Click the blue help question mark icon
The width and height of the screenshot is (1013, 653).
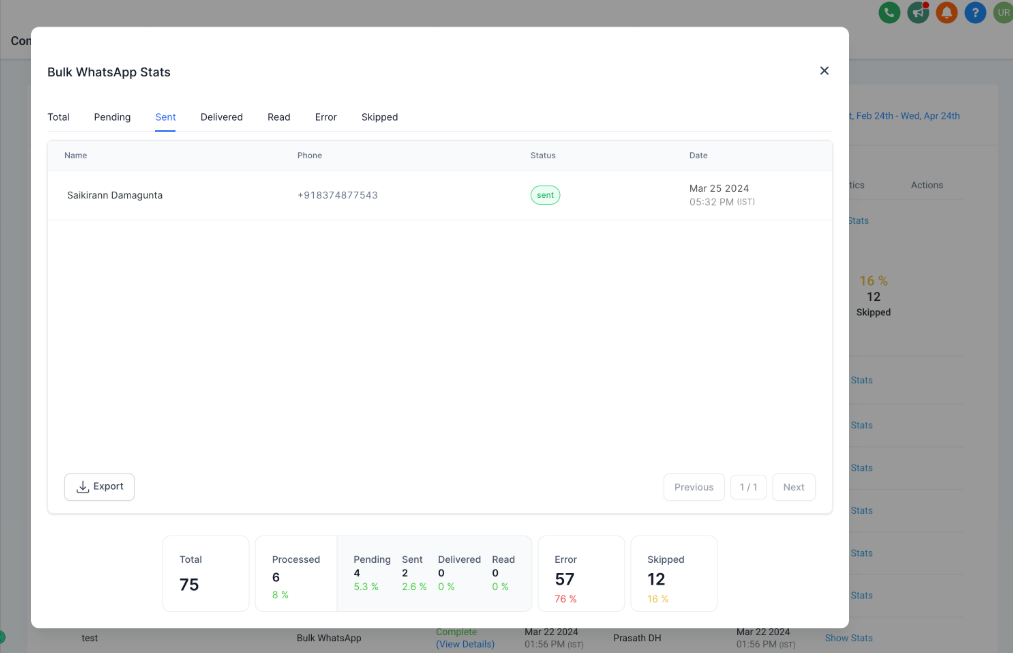tap(975, 12)
